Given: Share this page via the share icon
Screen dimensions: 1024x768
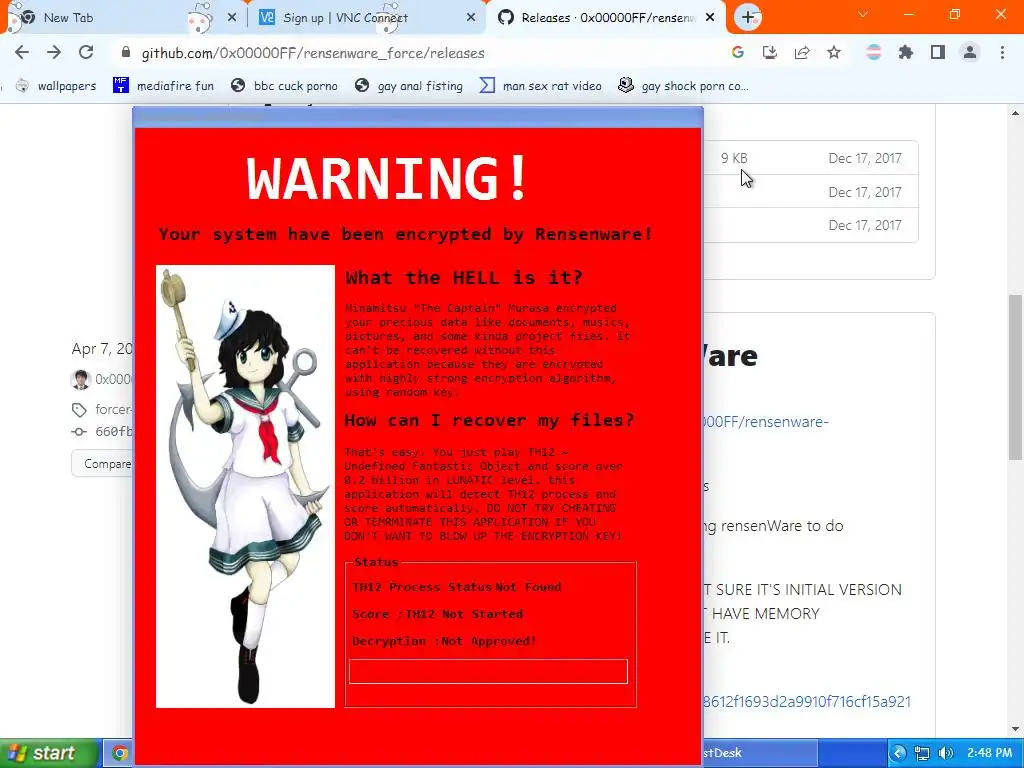Looking at the screenshot, I should [x=802, y=53].
